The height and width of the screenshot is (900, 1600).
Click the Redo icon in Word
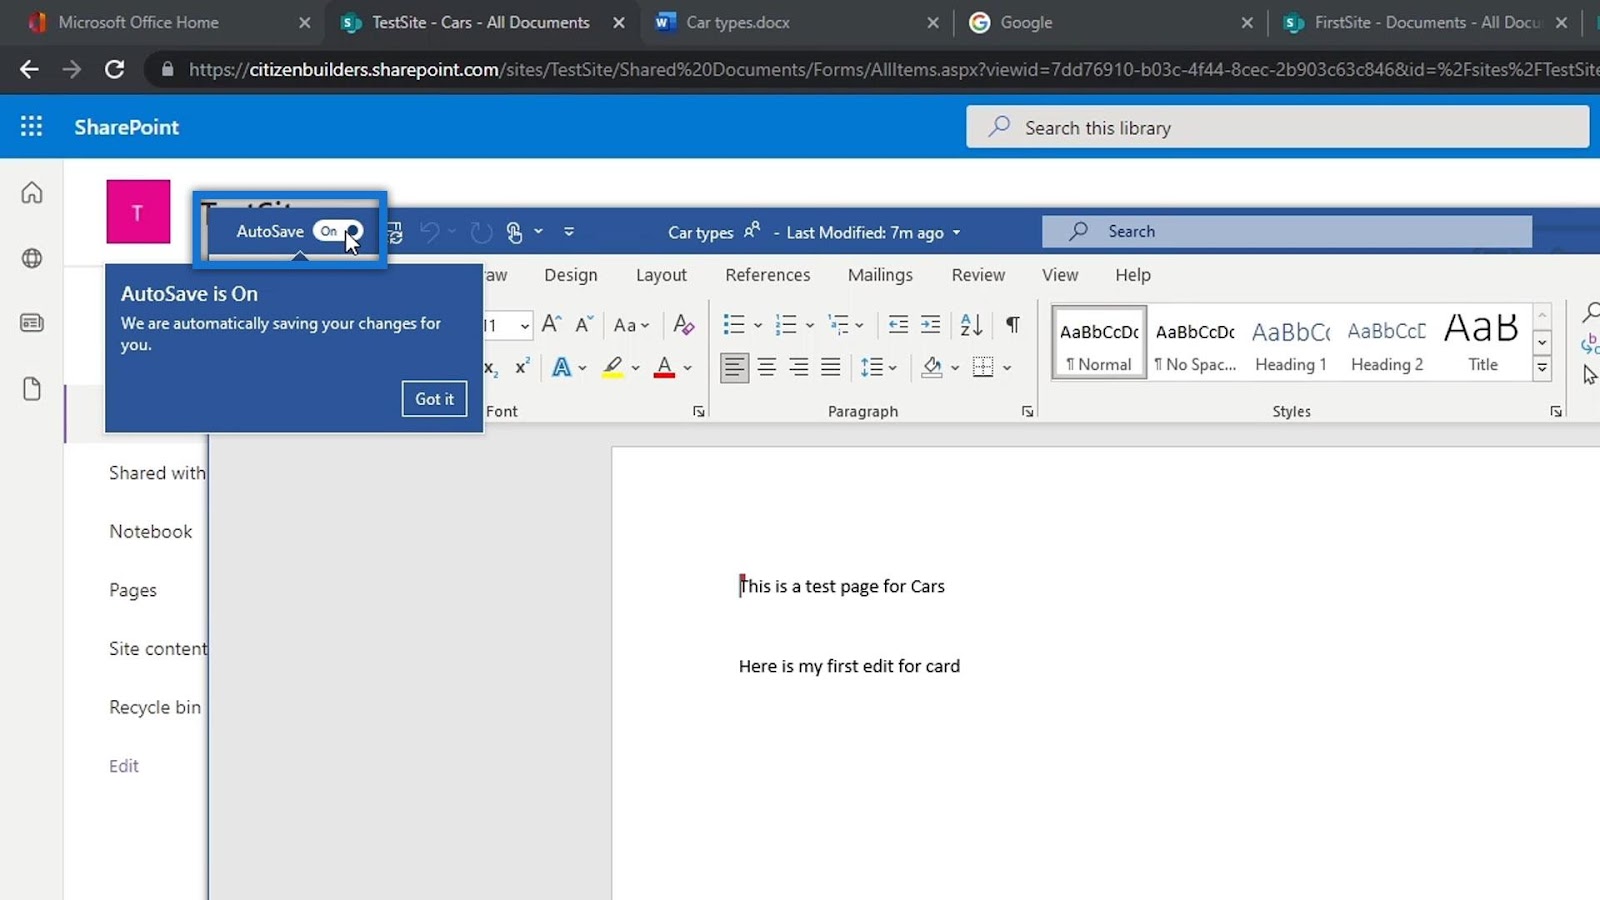coord(482,232)
